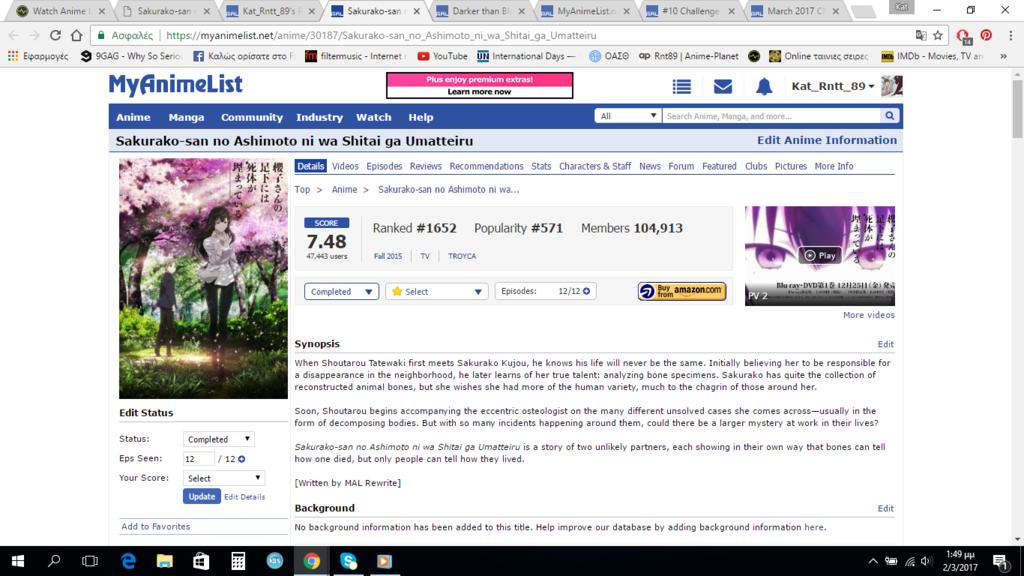
Task: Open the notifications bell icon
Action: (x=764, y=86)
